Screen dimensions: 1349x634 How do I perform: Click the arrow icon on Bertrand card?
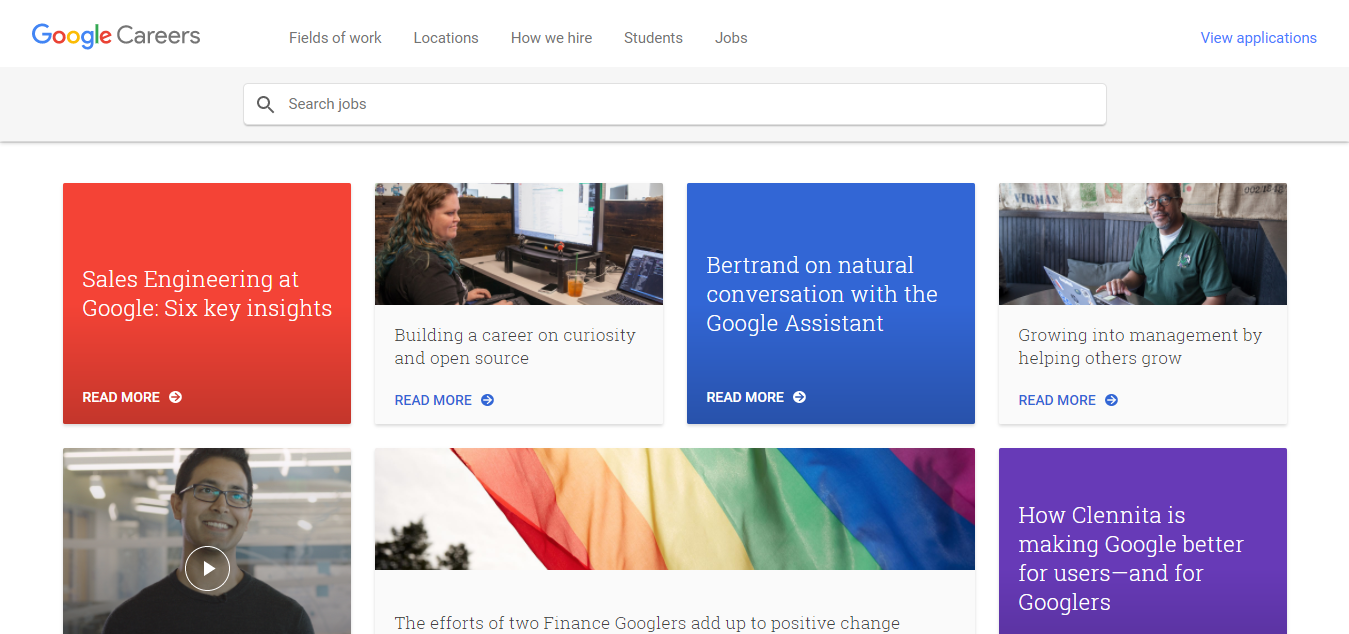(800, 397)
